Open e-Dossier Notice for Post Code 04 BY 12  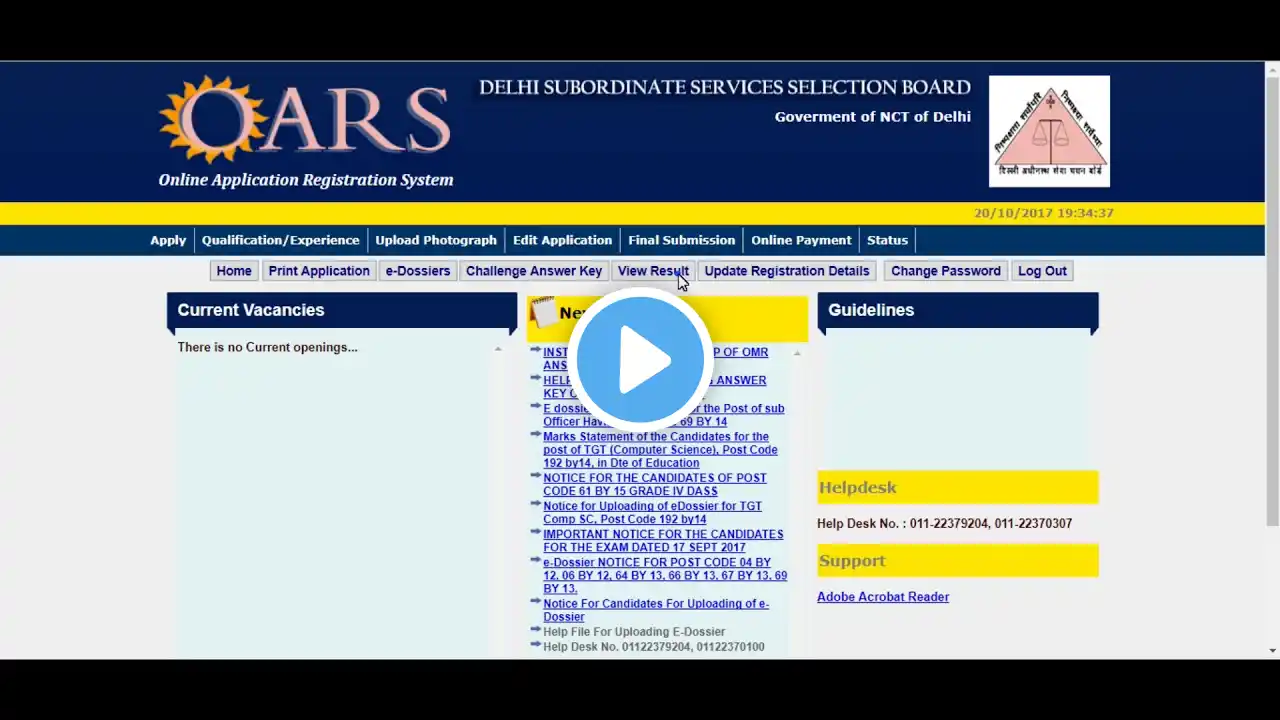click(665, 576)
